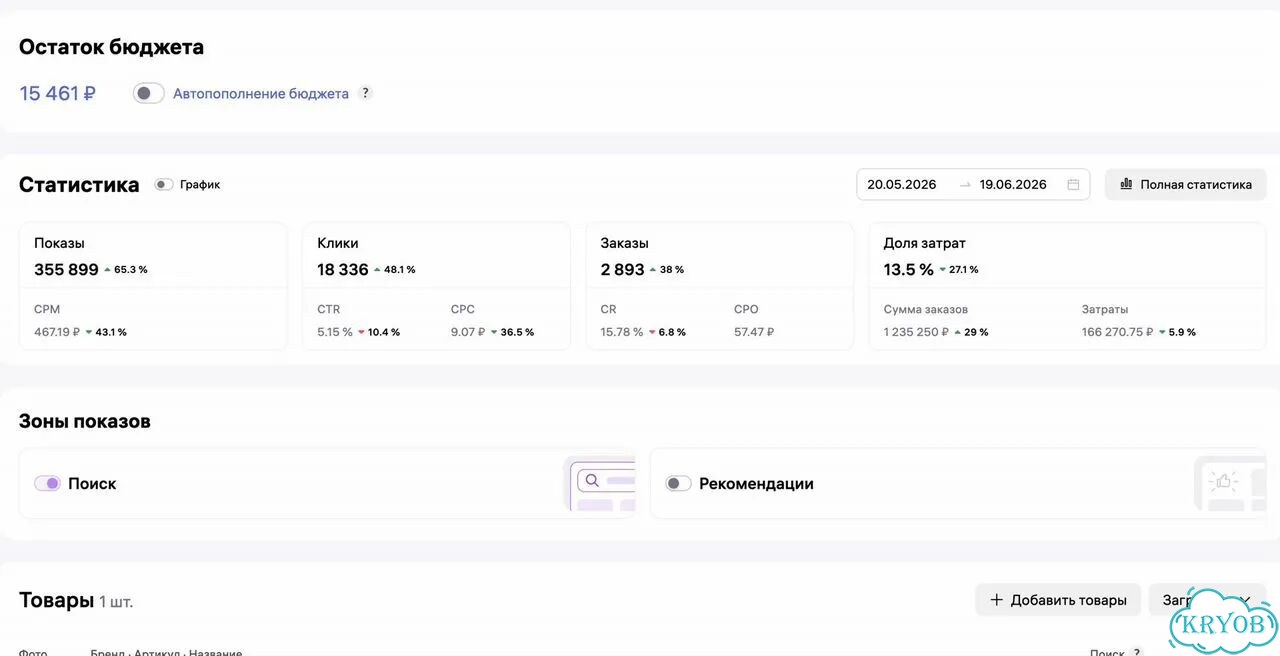Open the calendar icon in date range
This screenshot has width=1280, height=656.
(x=1073, y=184)
